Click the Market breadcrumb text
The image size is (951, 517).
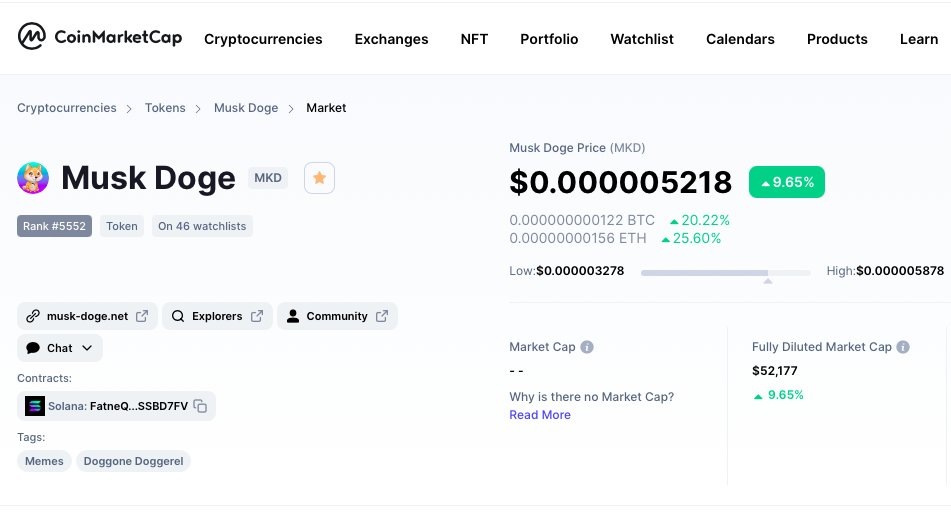click(326, 108)
